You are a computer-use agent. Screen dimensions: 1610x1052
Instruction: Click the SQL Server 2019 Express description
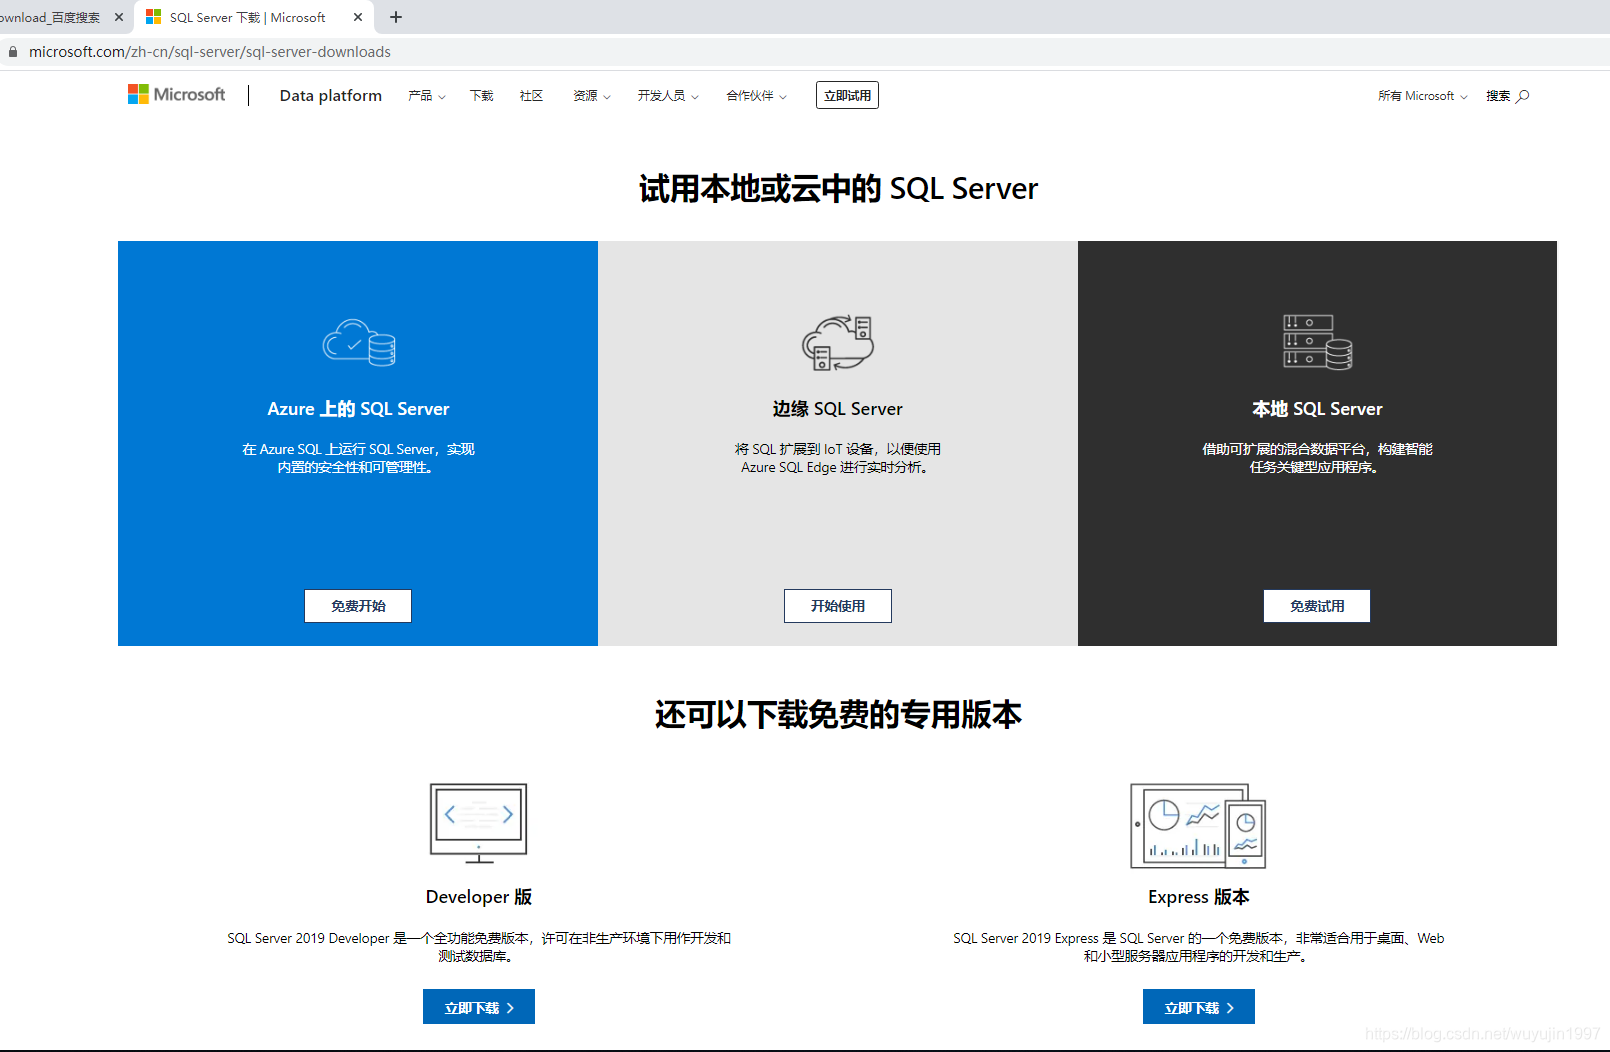coord(1199,947)
